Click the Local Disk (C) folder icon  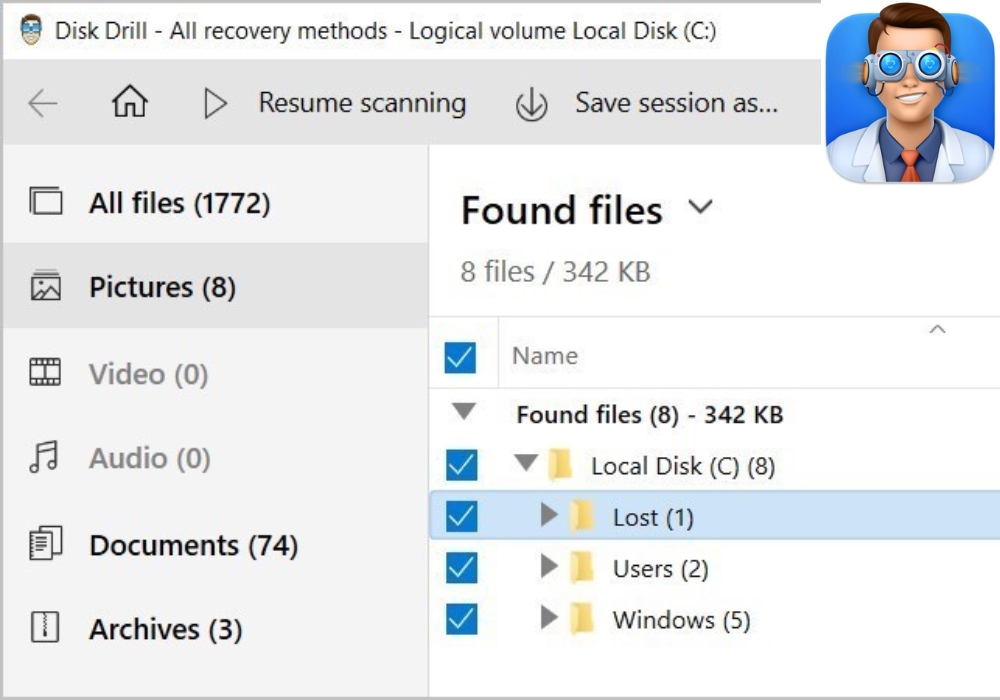coord(560,465)
